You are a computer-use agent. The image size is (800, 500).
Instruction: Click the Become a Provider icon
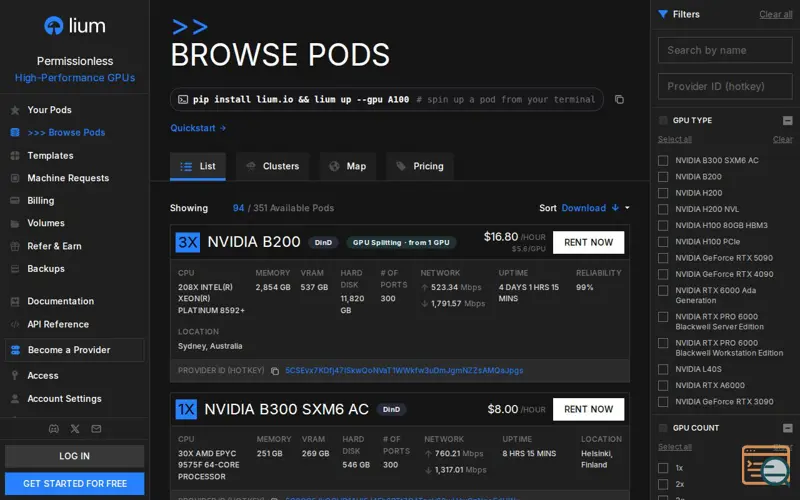tap(15, 350)
